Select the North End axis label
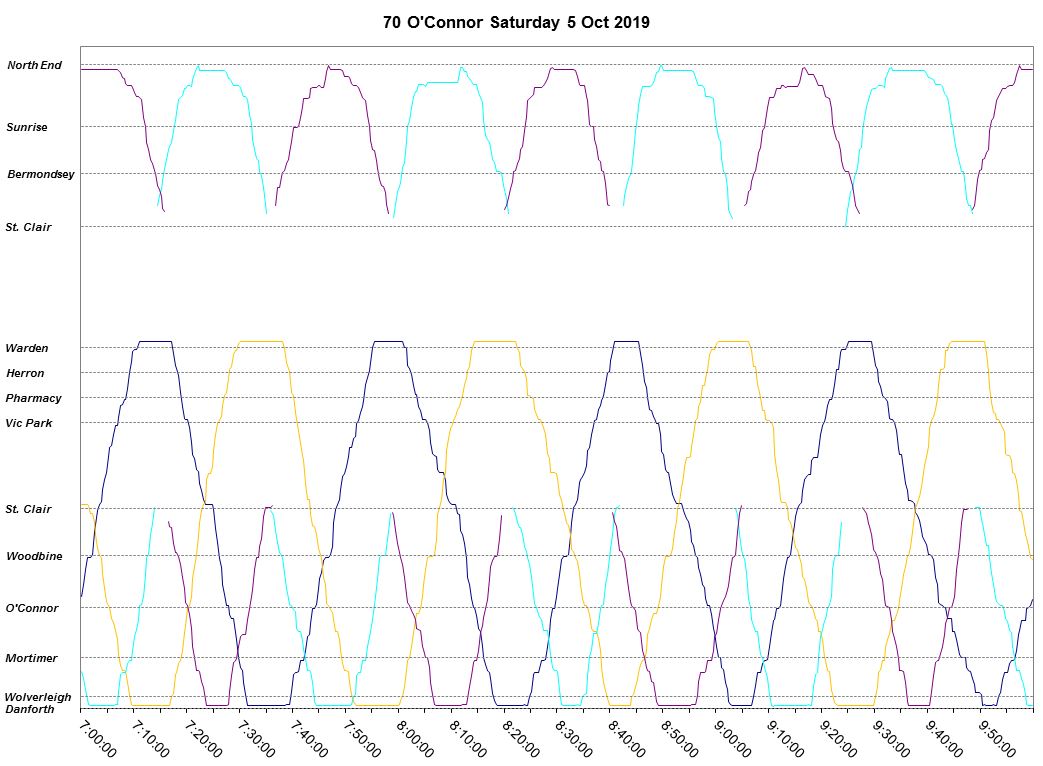Screen dimensions: 1043x766 pos(35,66)
